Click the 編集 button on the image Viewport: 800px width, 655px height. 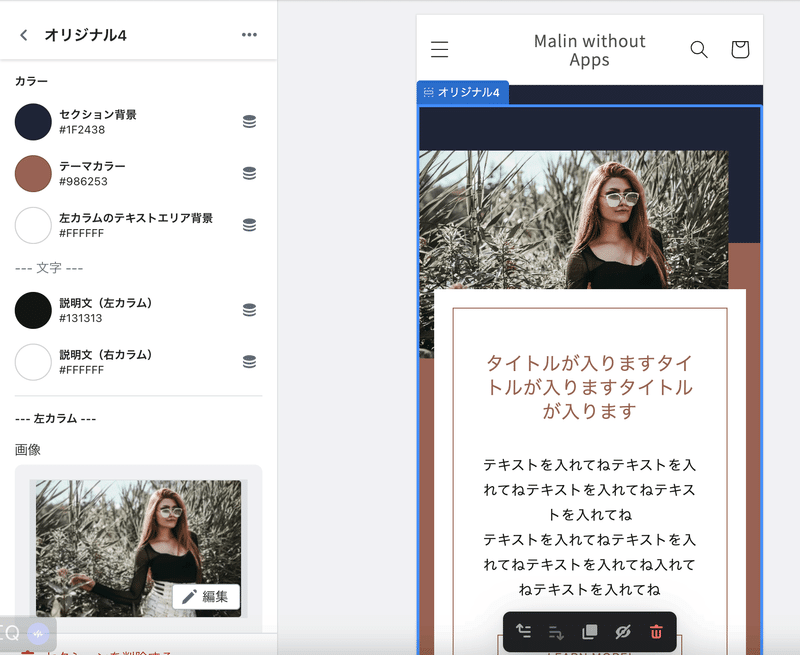tap(206, 596)
